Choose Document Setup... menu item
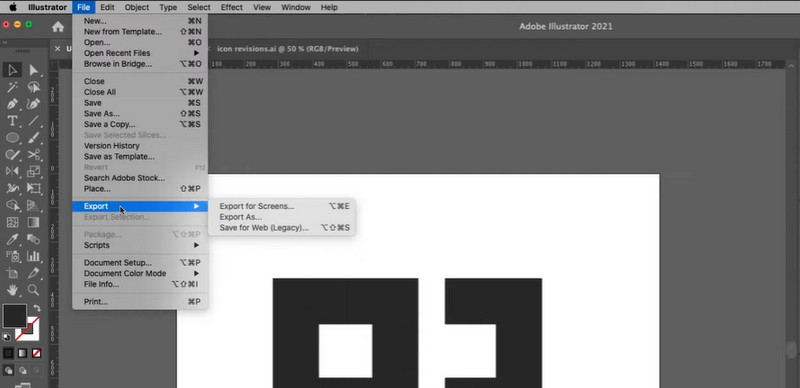800x388 pixels. [x=140, y=262]
